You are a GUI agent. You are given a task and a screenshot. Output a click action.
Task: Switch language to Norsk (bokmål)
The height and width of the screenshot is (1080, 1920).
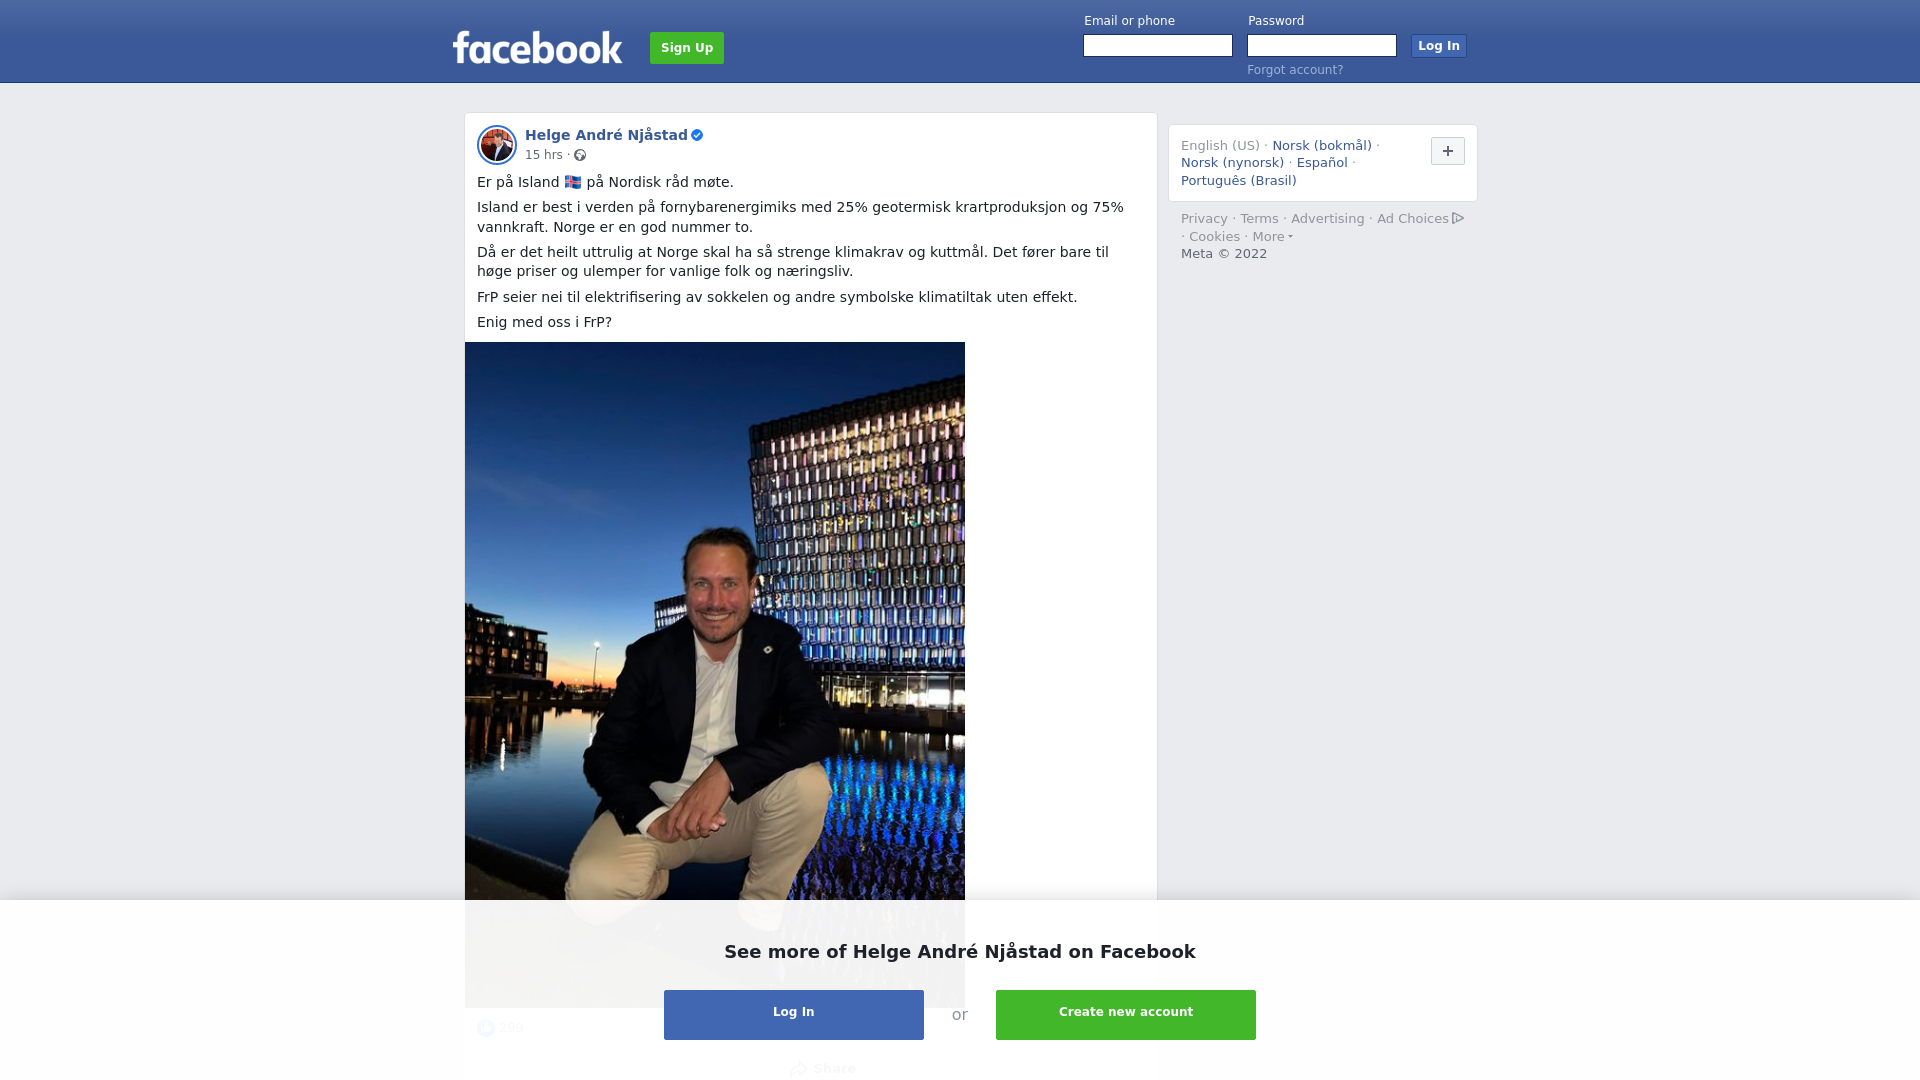pyautogui.click(x=1322, y=146)
